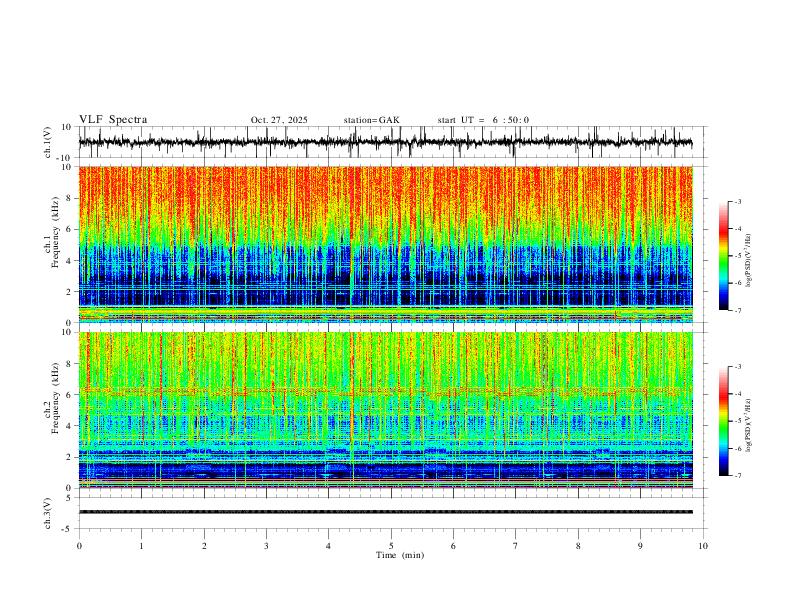The height and width of the screenshot is (612, 792).
Task: Click the "ch.1(V)" waveform axis label
Action: pyautogui.click(x=48, y=142)
